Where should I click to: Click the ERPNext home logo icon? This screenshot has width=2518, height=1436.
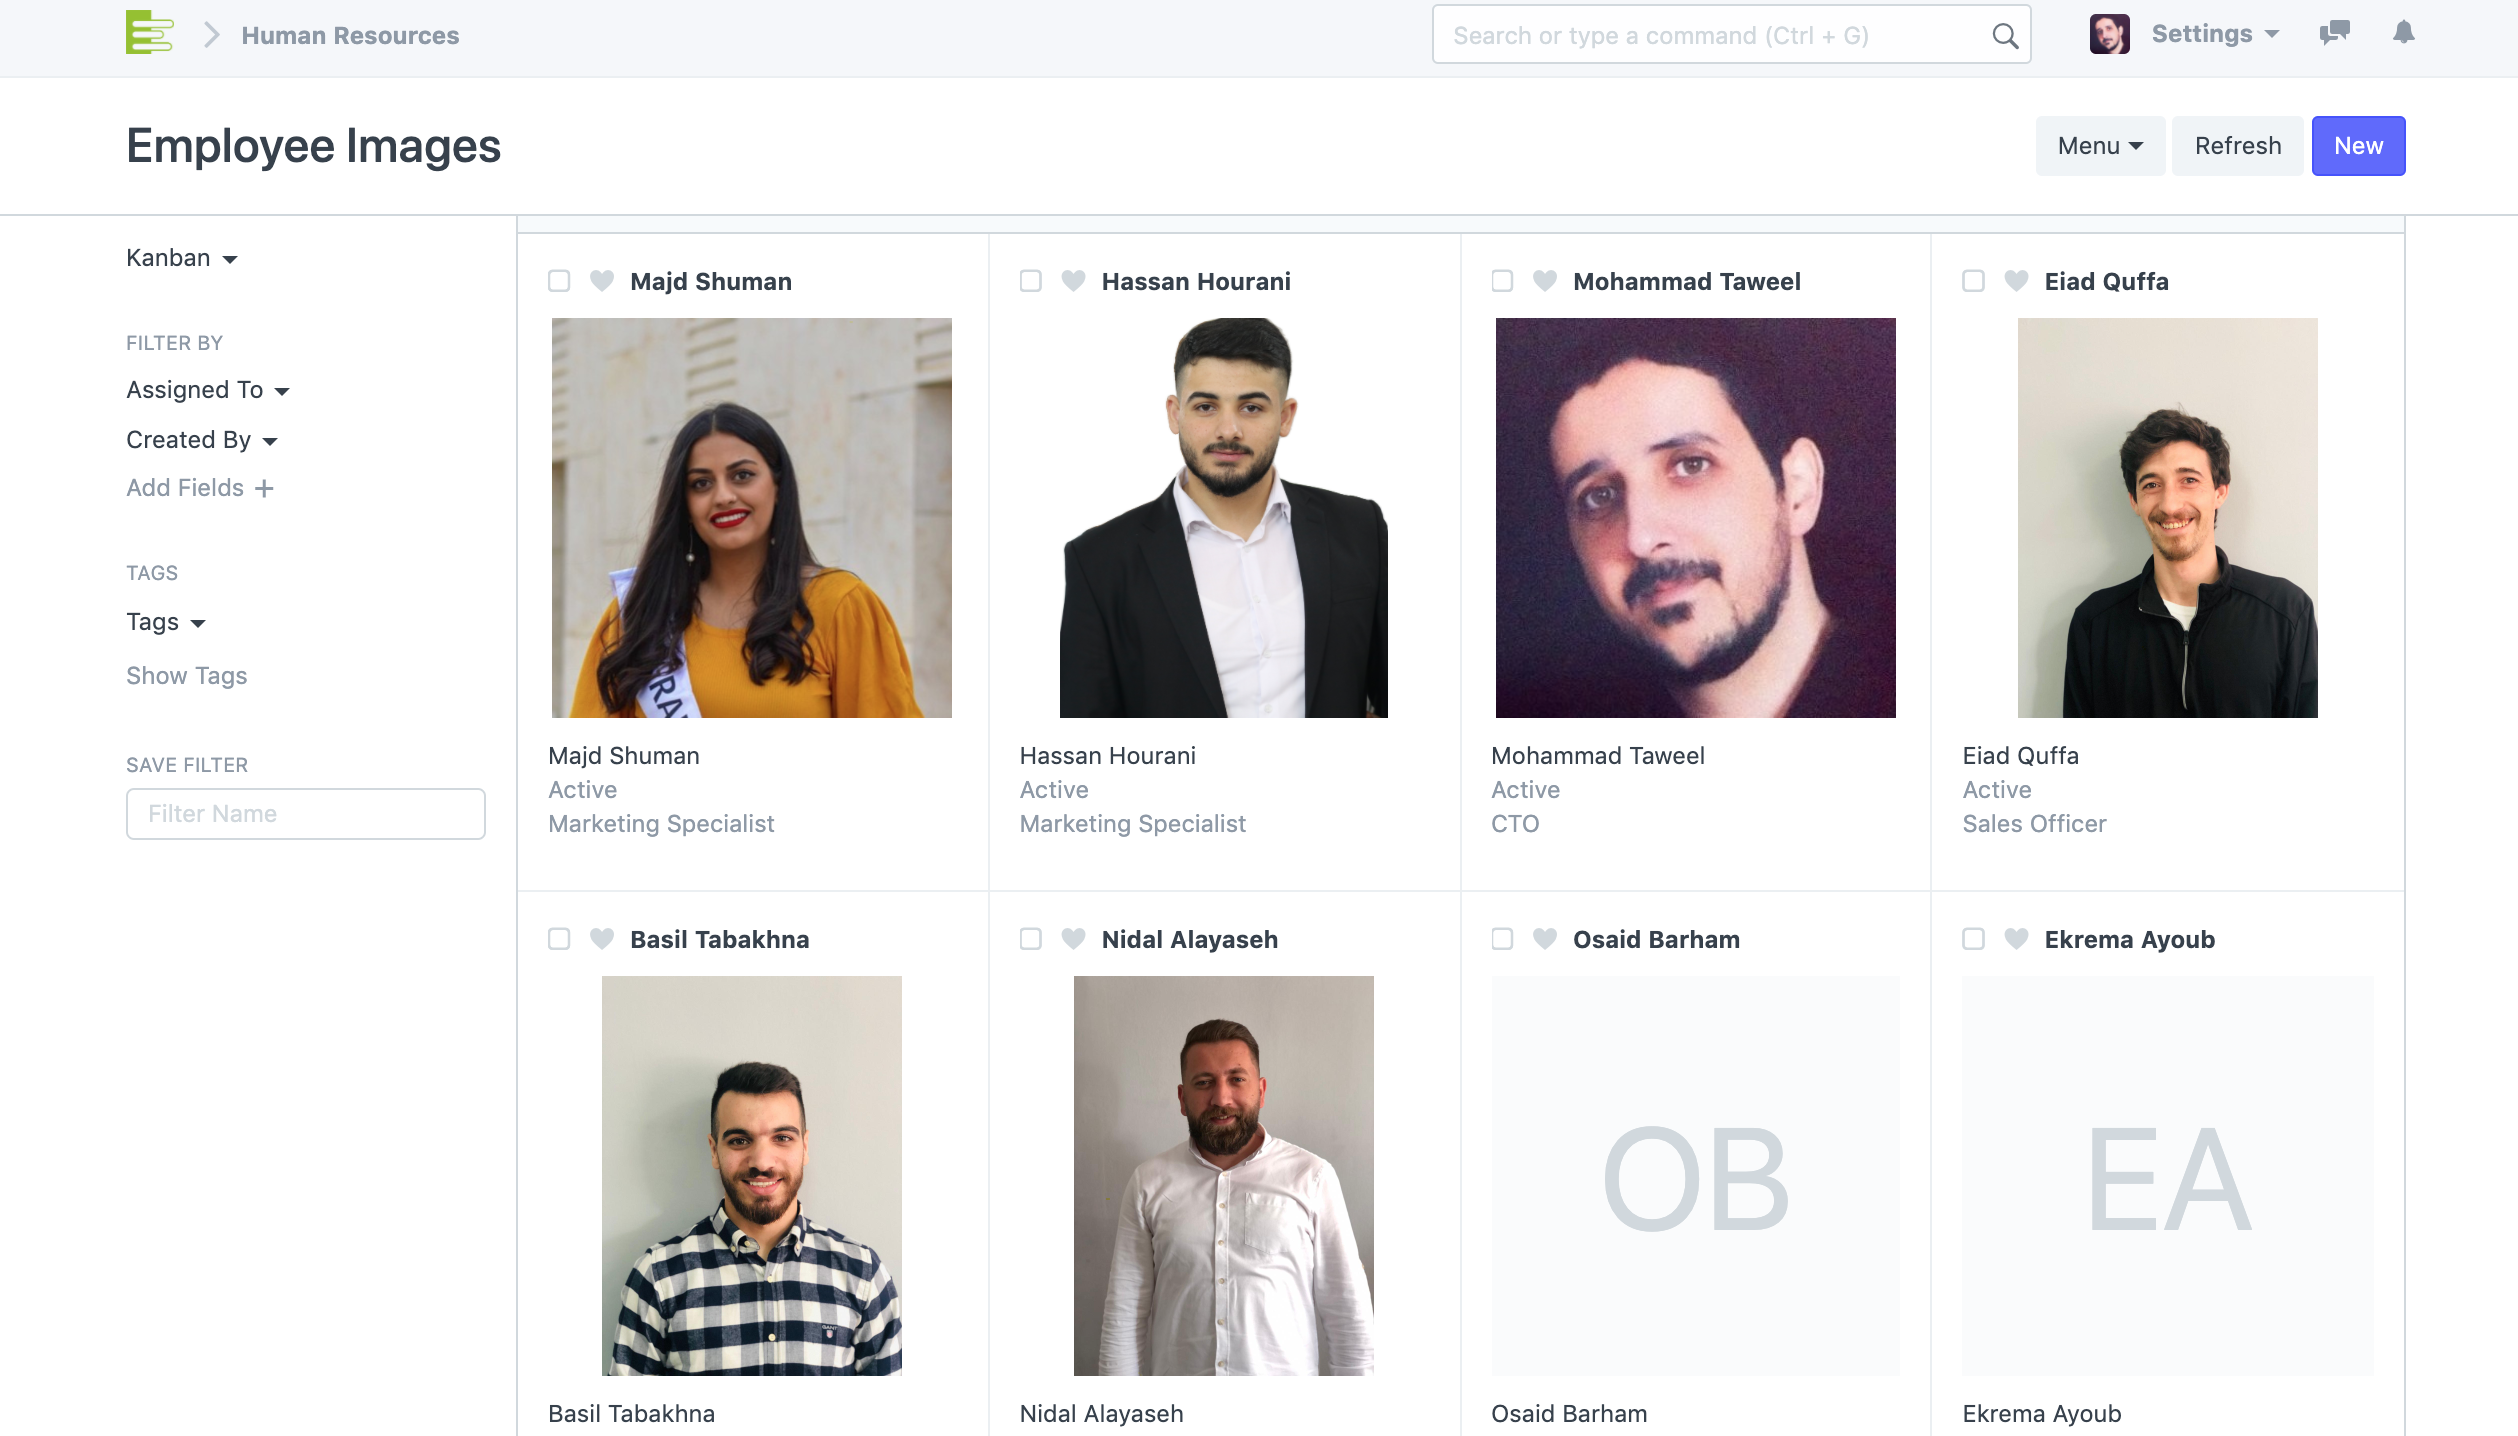pyautogui.click(x=149, y=33)
